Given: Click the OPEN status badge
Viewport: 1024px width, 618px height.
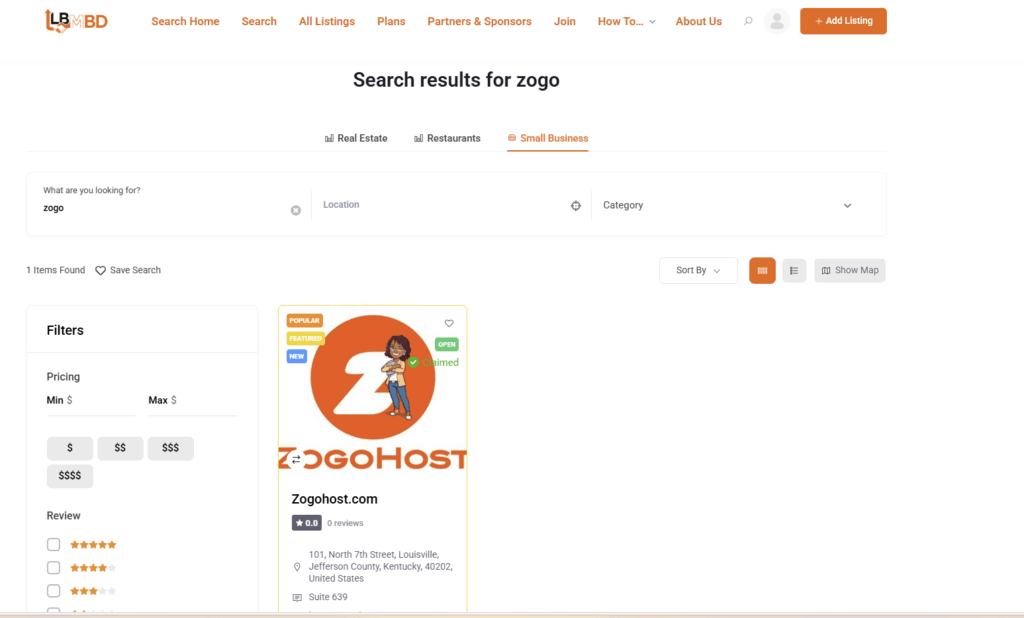Looking at the screenshot, I should (x=447, y=344).
